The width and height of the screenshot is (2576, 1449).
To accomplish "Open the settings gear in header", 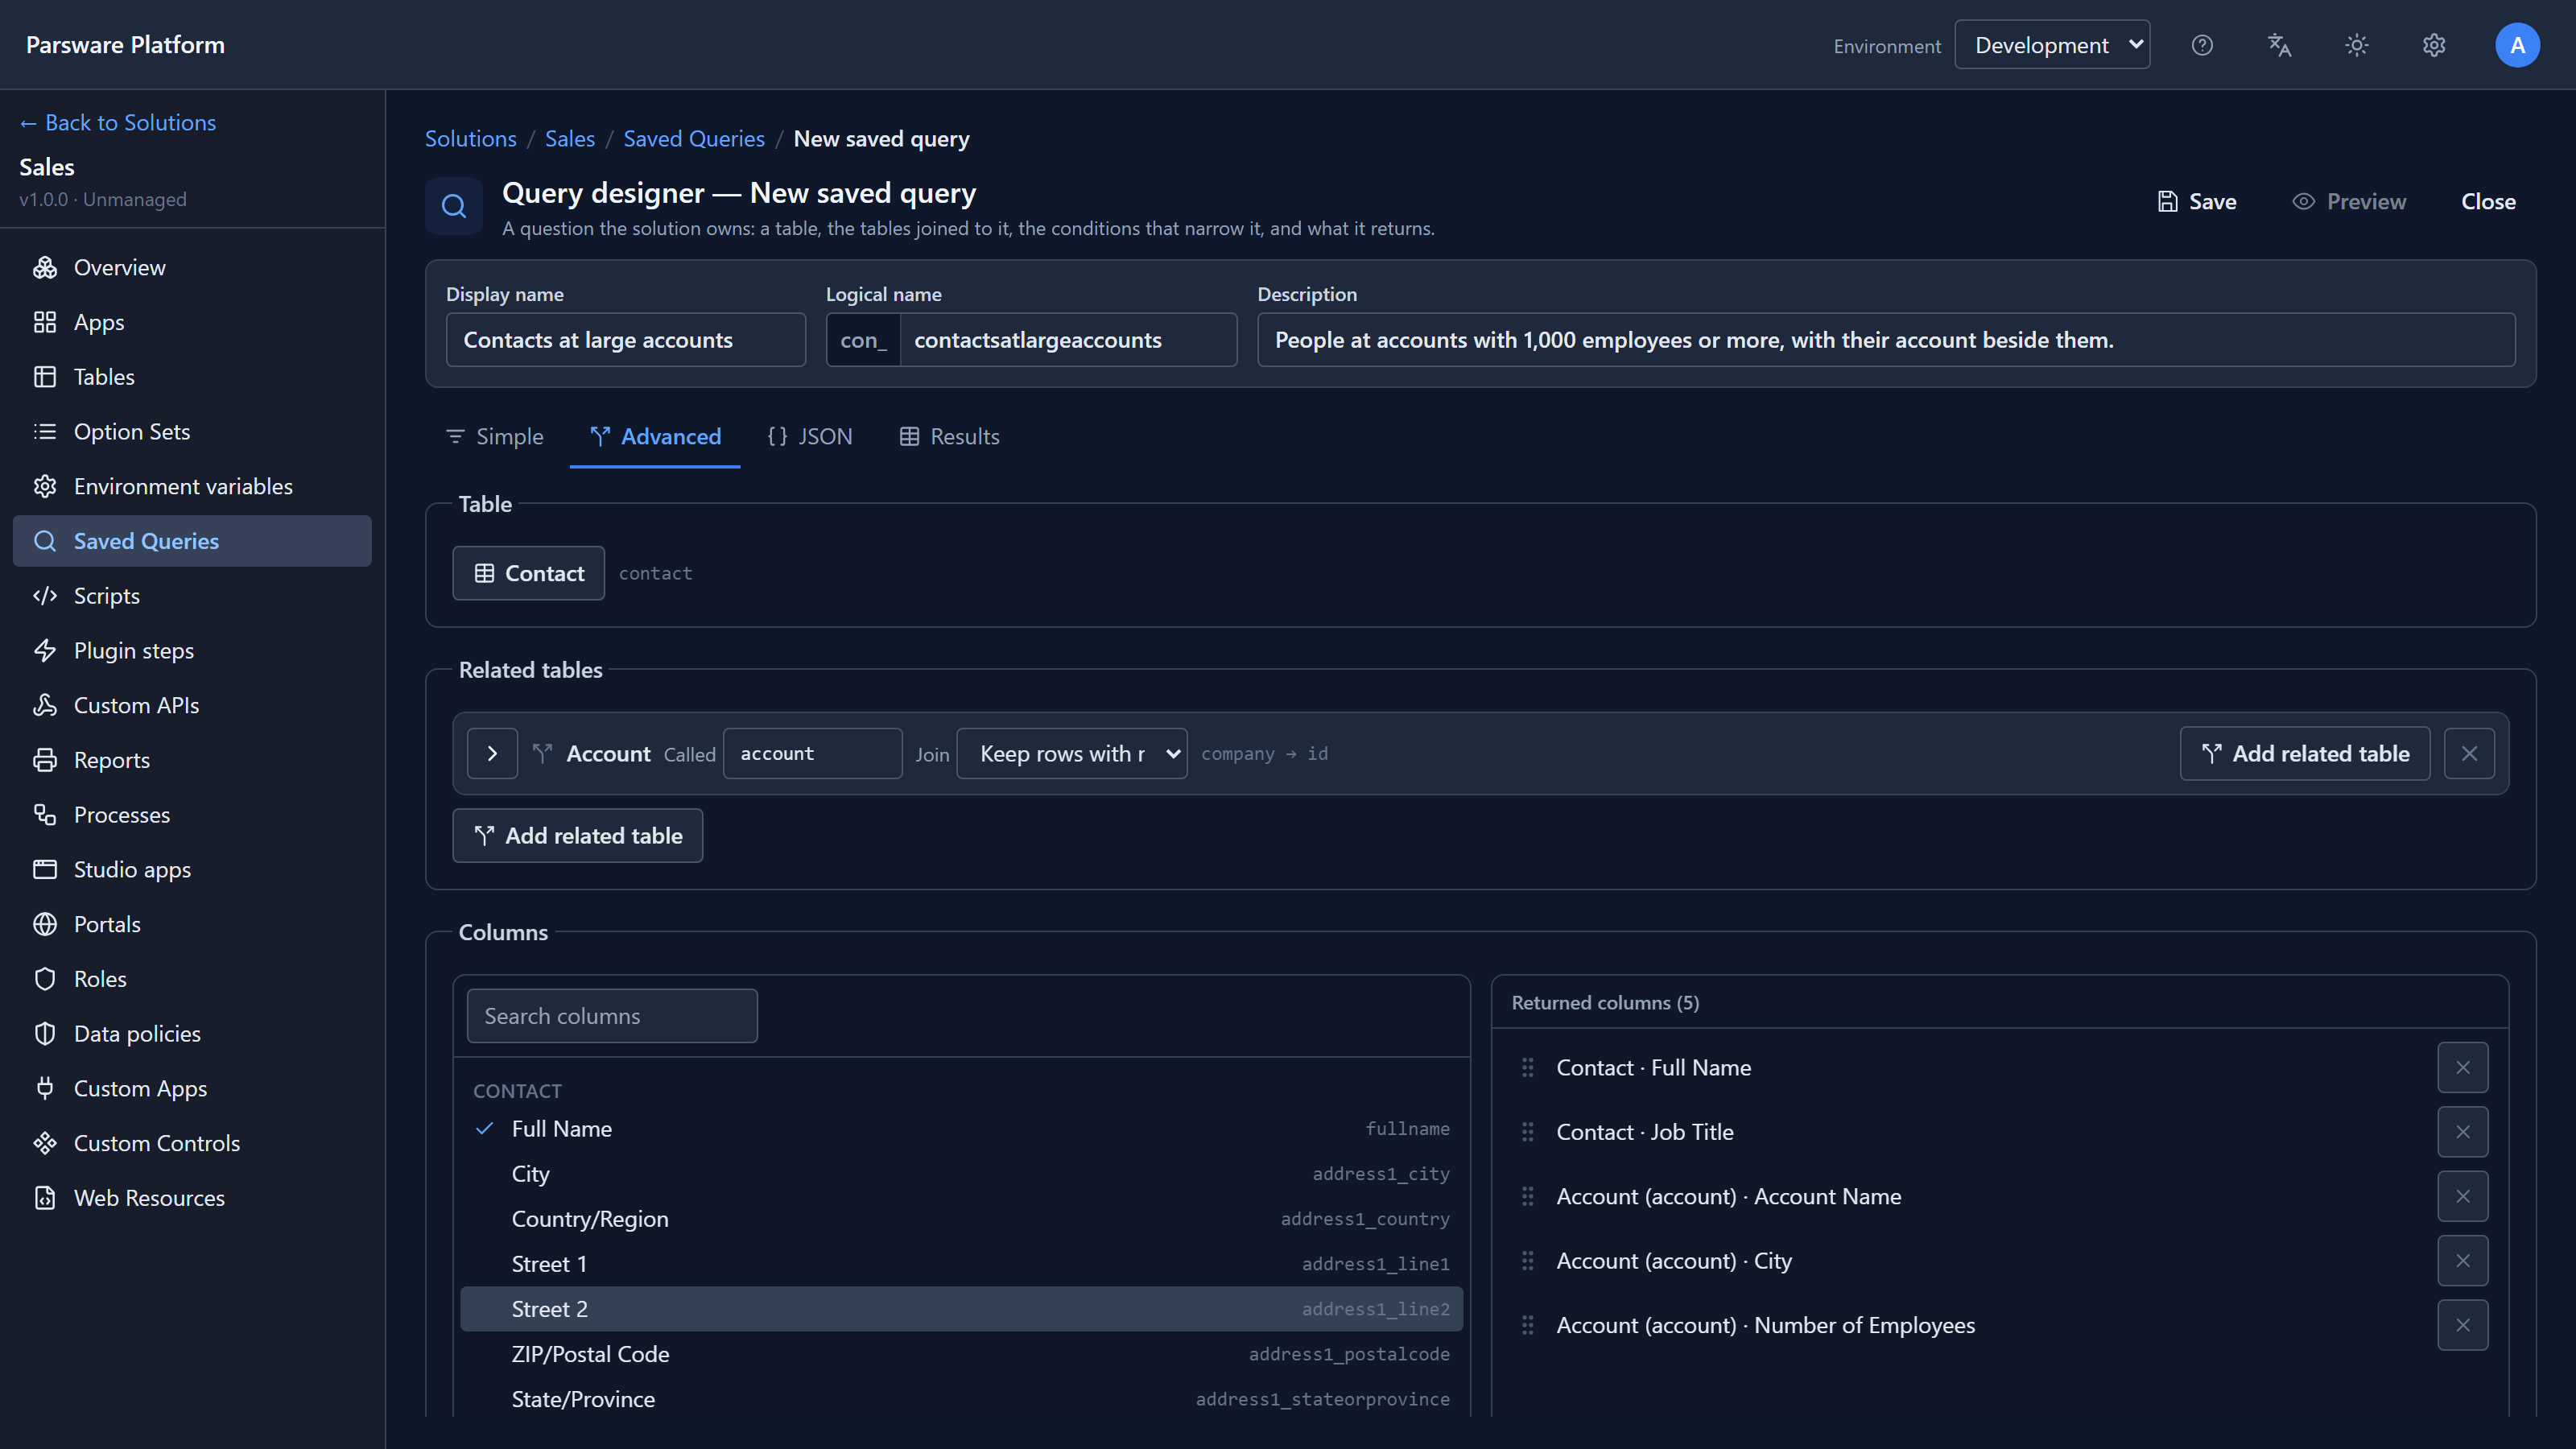I will coord(2434,45).
